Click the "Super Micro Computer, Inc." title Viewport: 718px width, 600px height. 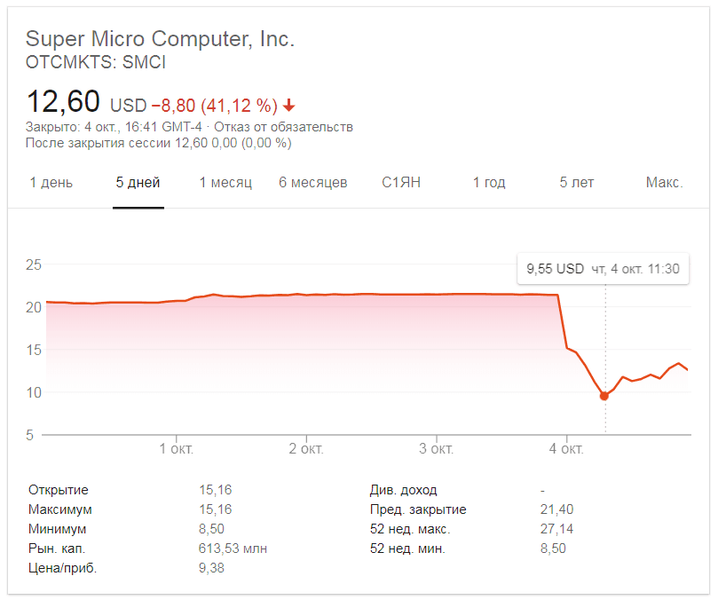coord(160,39)
